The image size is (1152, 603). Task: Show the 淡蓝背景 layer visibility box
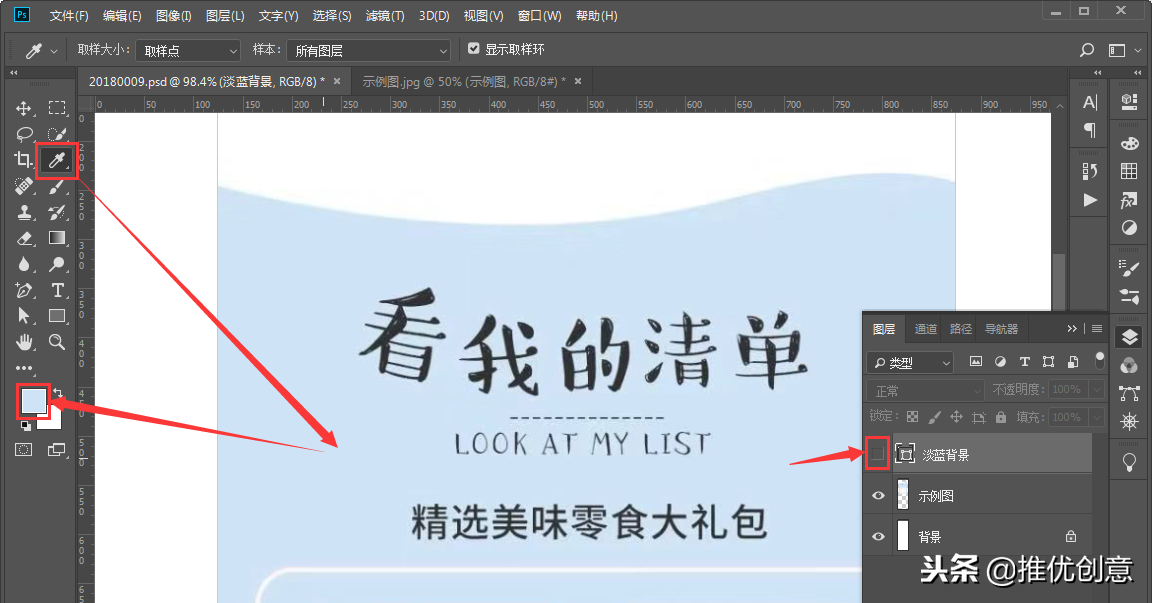(x=877, y=454)
